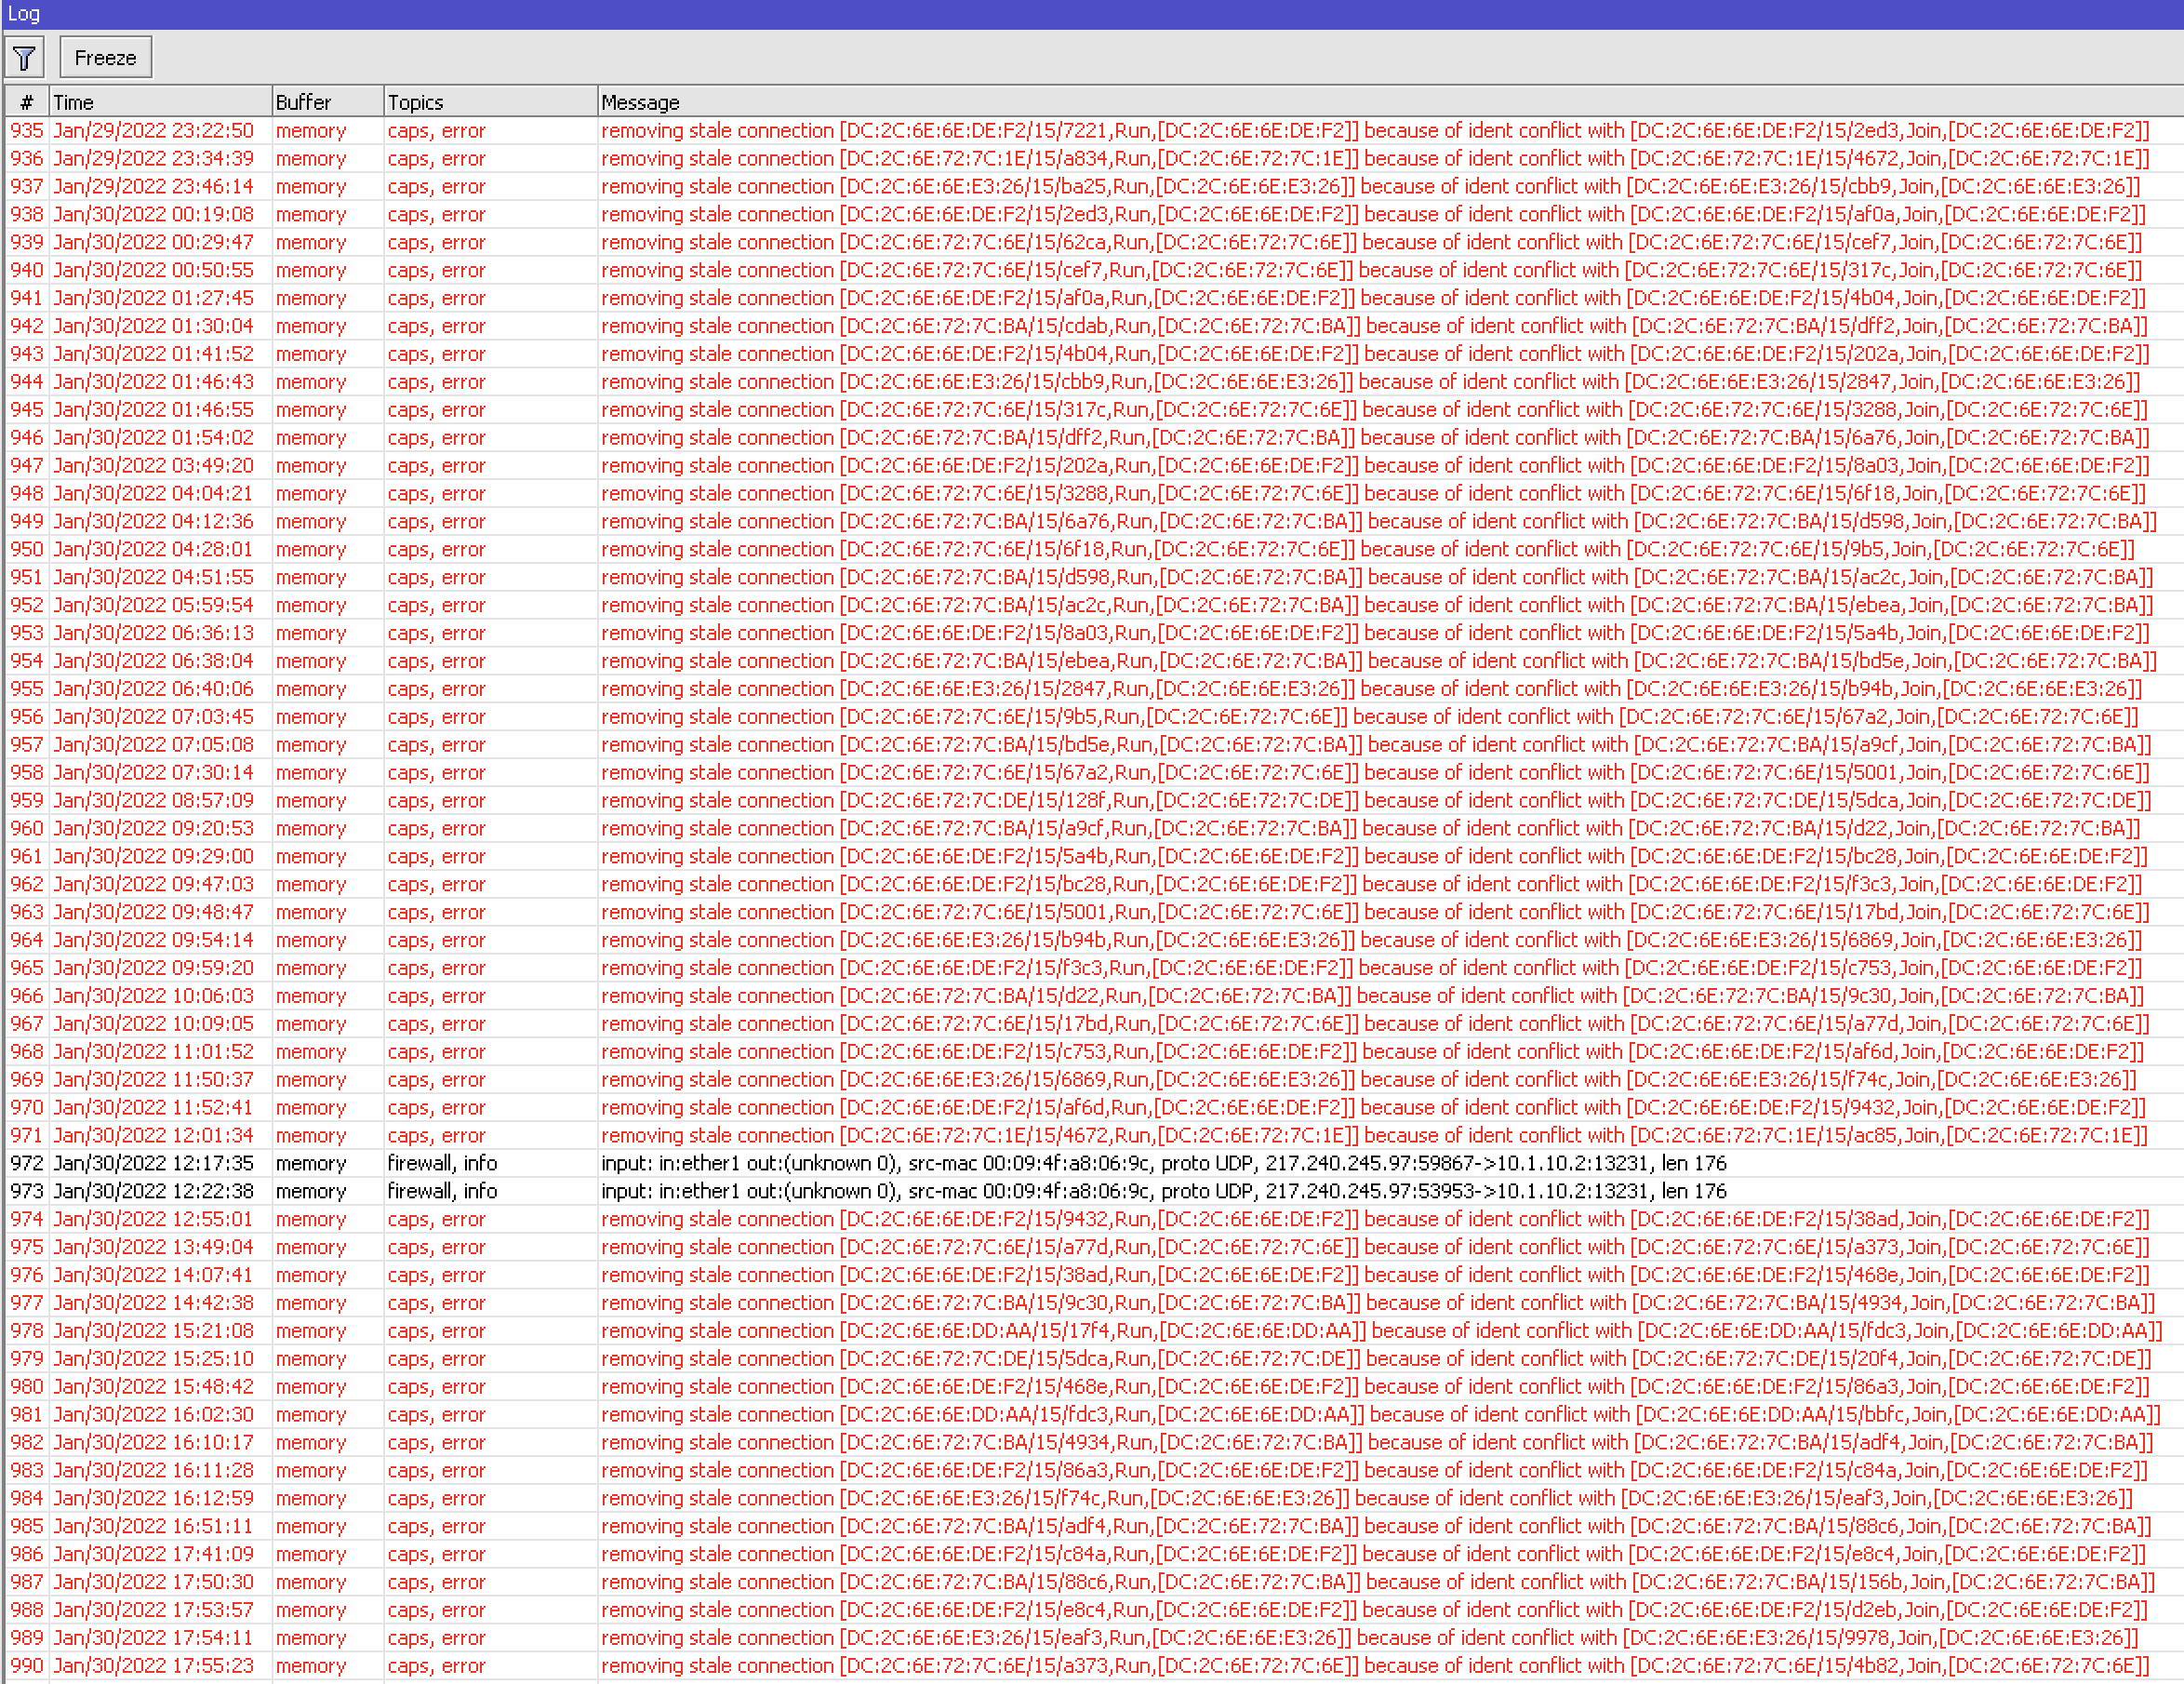The height and width of the screenshot is (1684, 2184).
Task: Select the last row numbered 990
Action: click(27, 1666)
